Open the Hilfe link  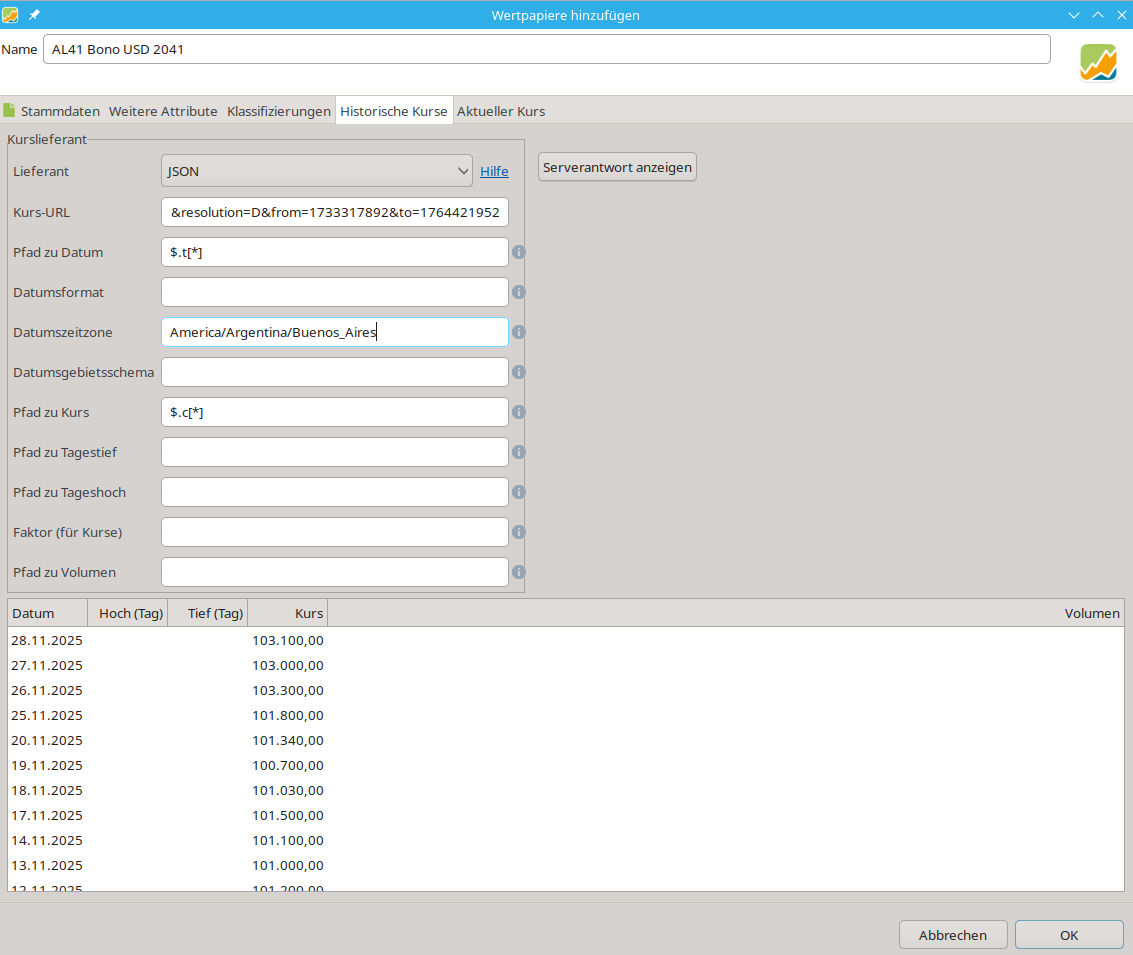494,171
